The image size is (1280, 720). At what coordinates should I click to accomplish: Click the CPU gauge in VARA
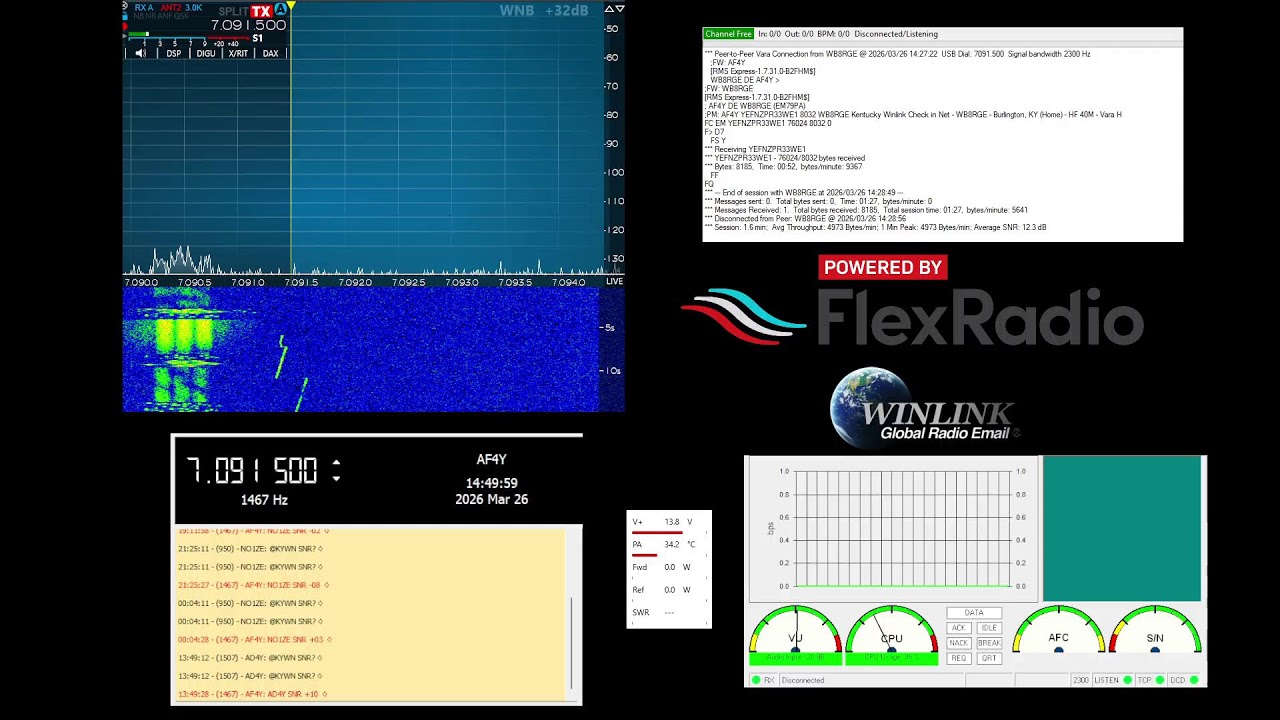click(x=892, y=630)
